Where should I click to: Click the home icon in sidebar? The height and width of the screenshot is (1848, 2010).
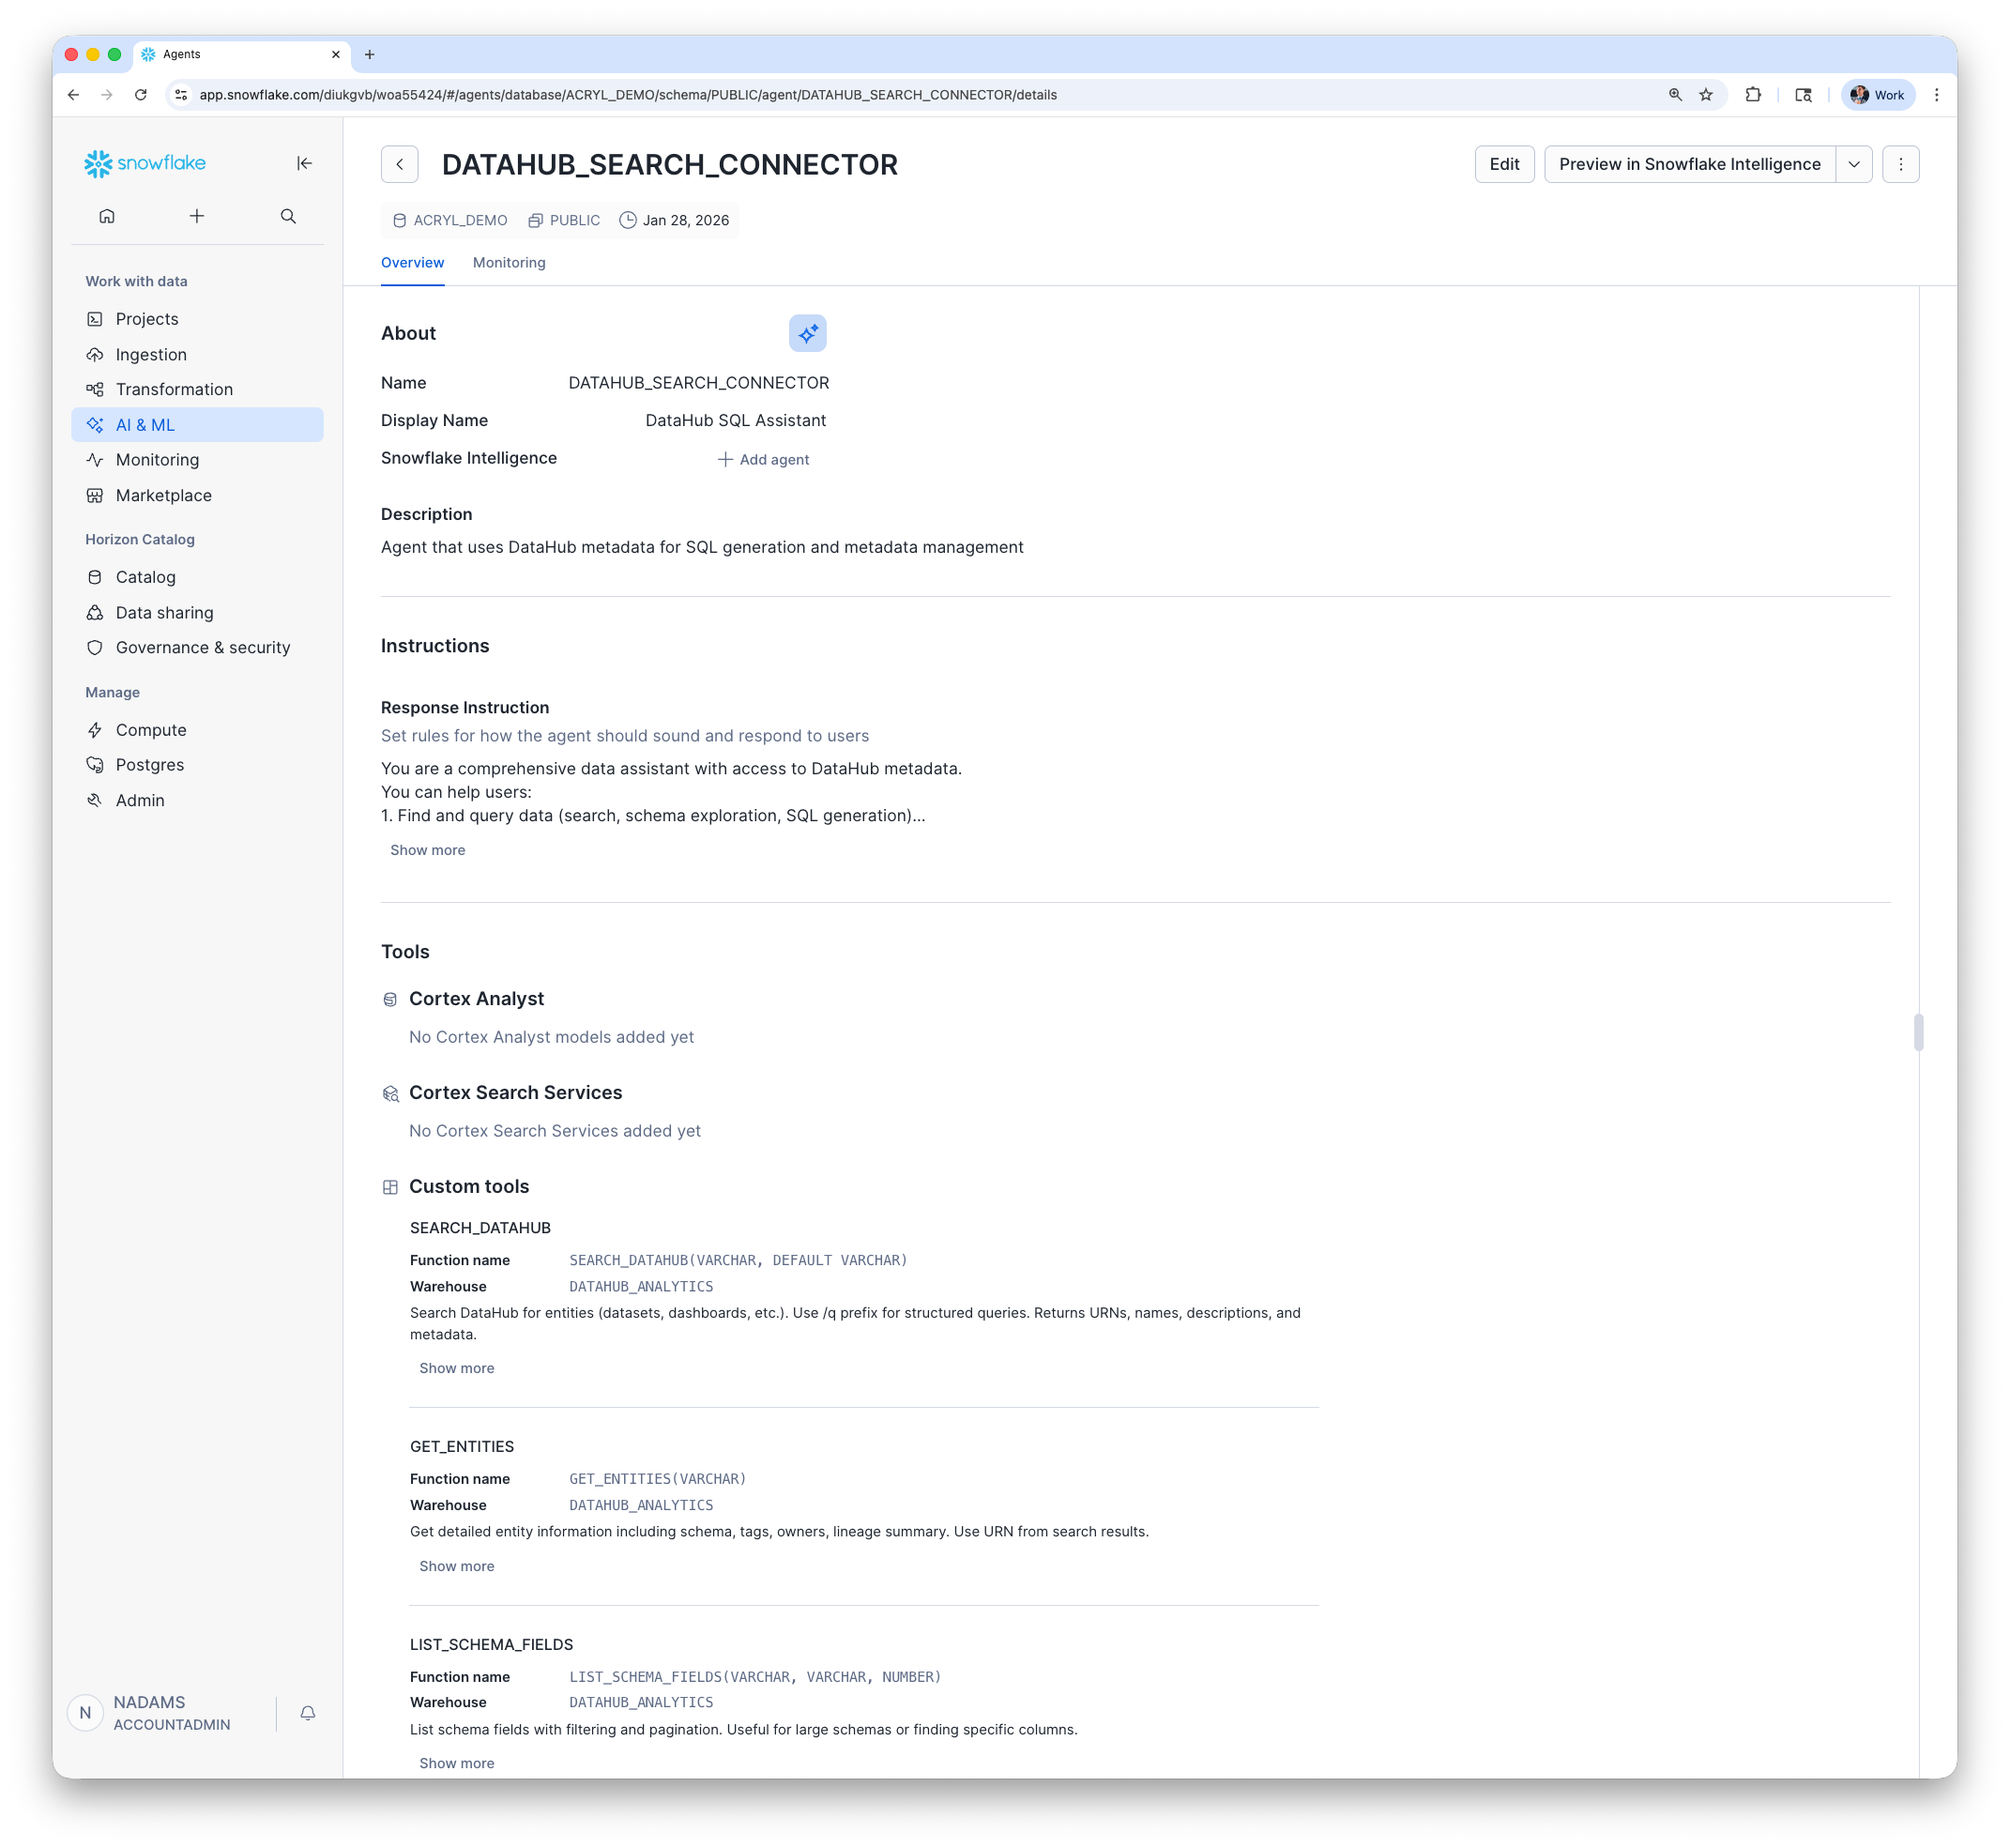(x=107, y=216)
